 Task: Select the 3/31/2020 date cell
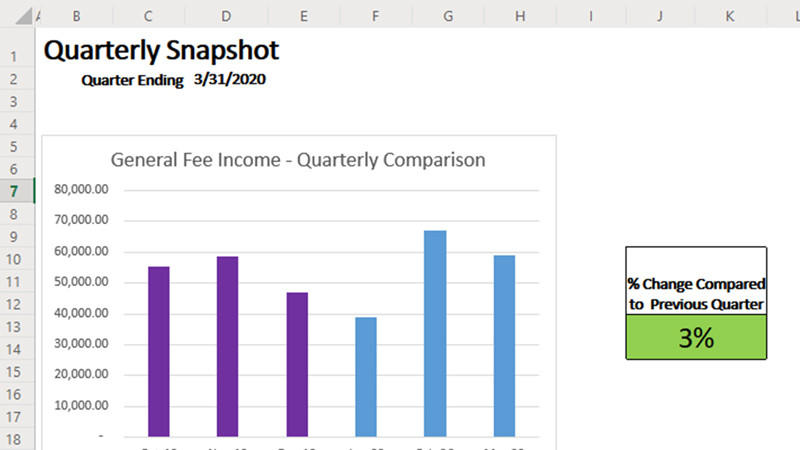click(230, 79)
